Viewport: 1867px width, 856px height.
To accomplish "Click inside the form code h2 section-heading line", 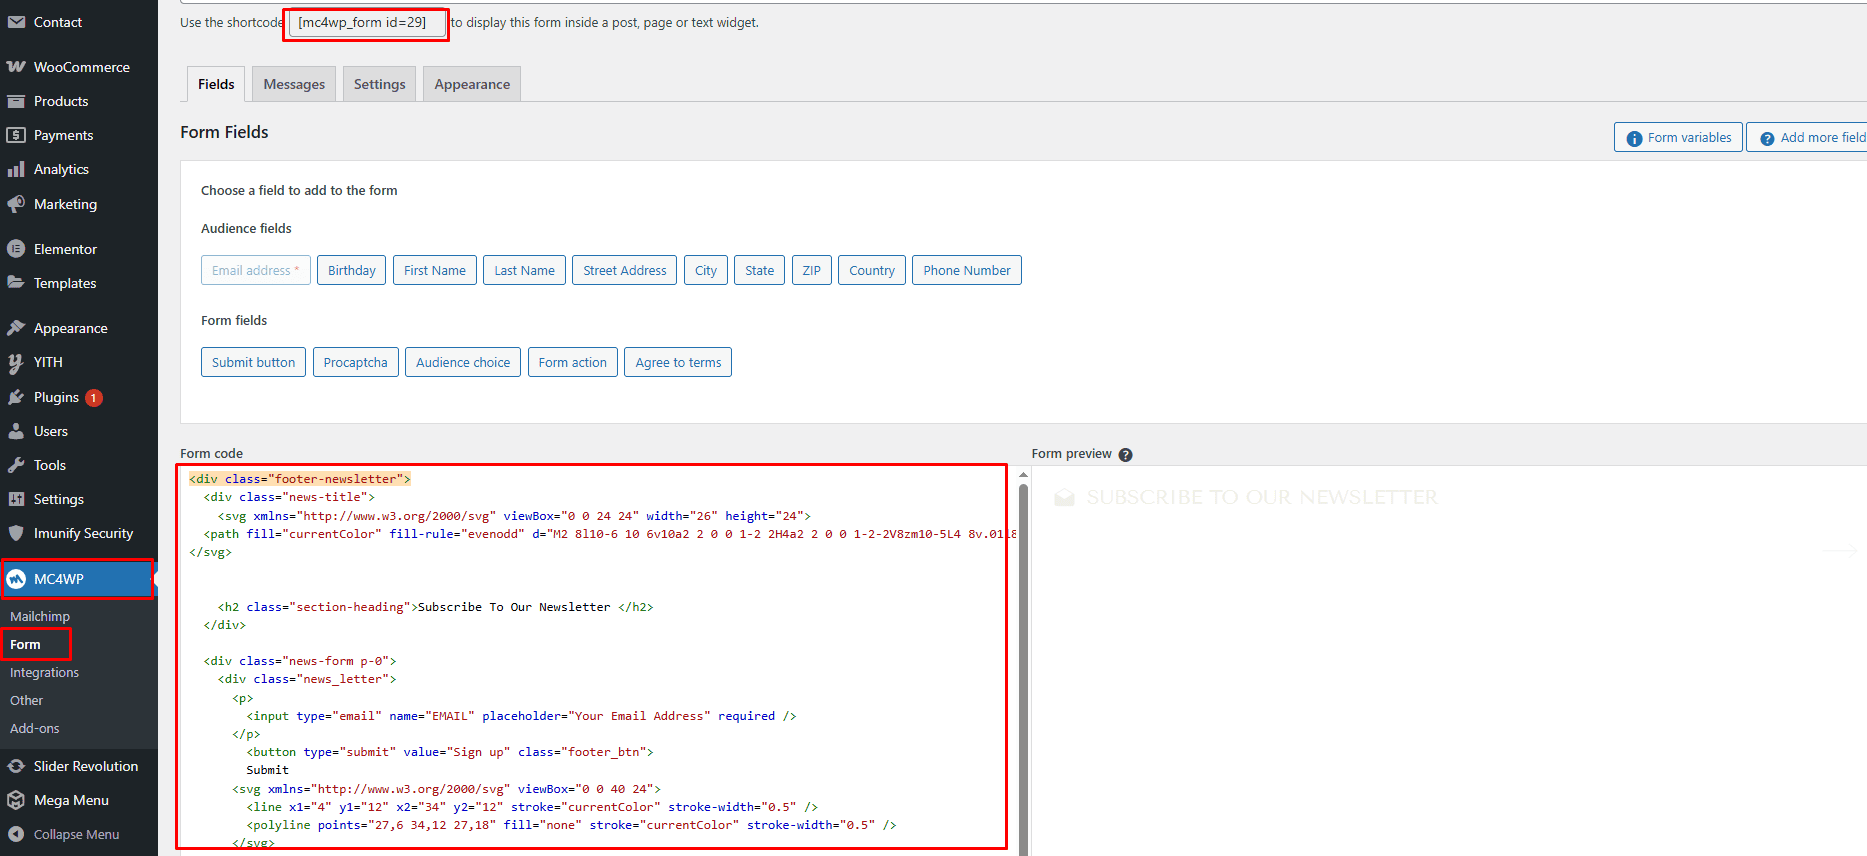I will point(435,607).
